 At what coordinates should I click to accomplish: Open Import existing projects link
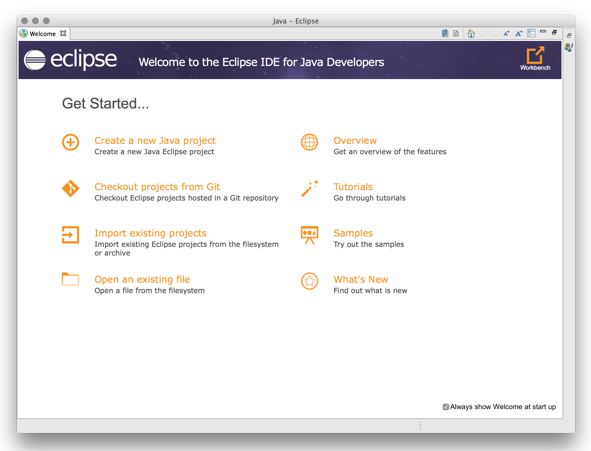150,233
